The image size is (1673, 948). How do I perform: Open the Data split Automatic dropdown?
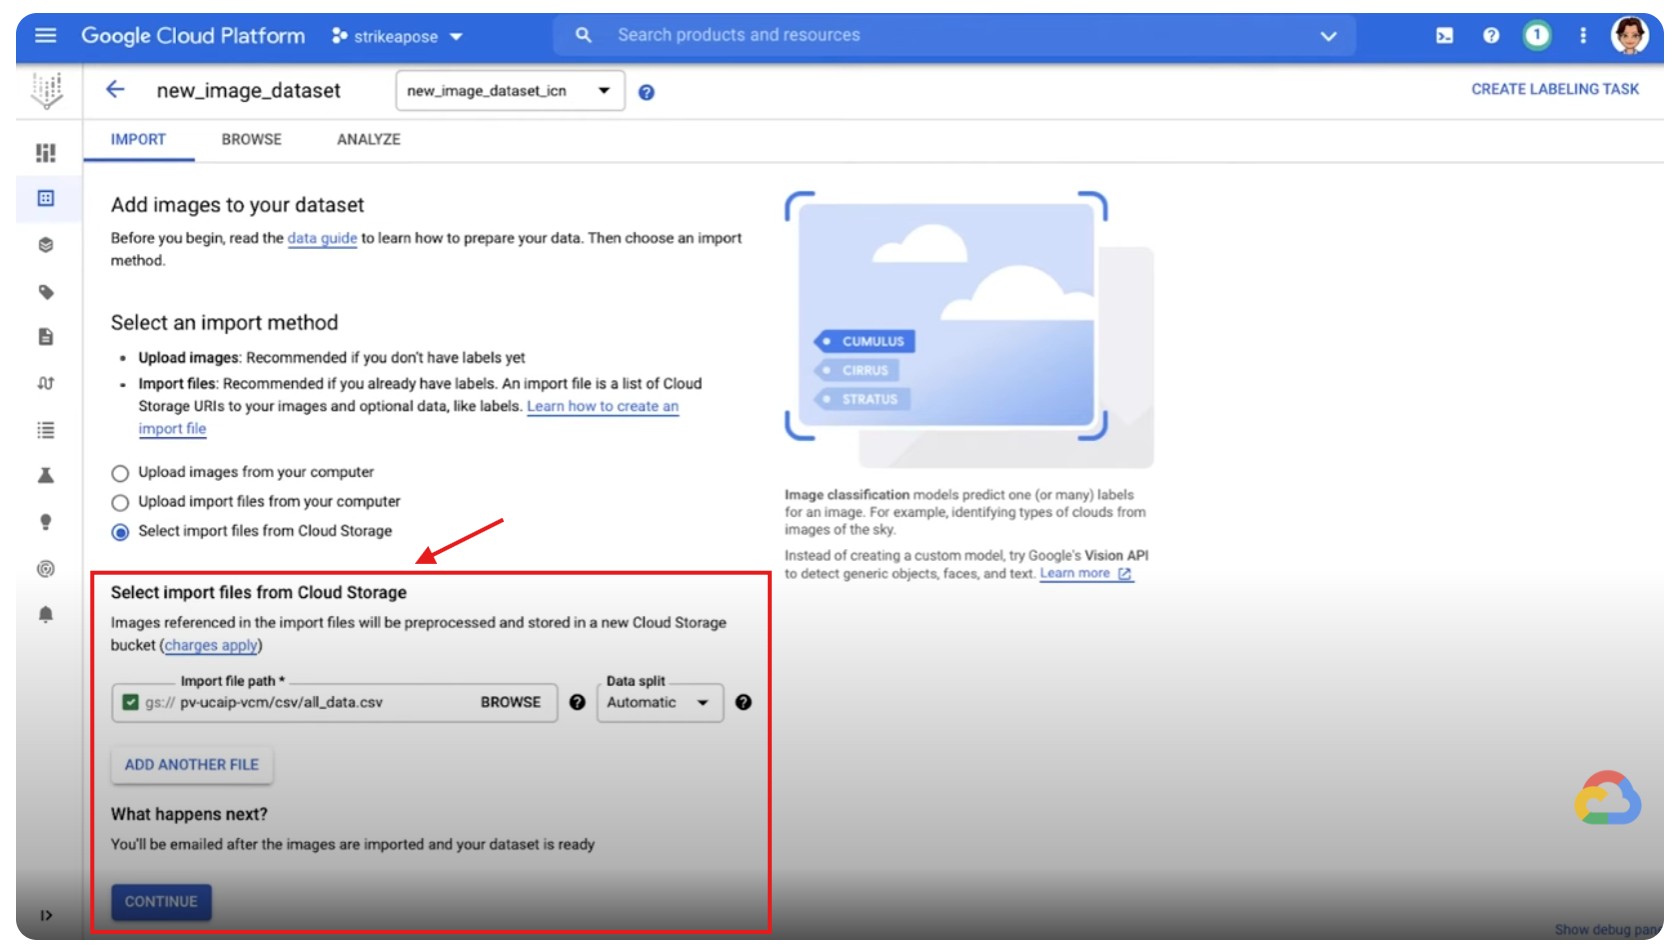pos(659,702)
